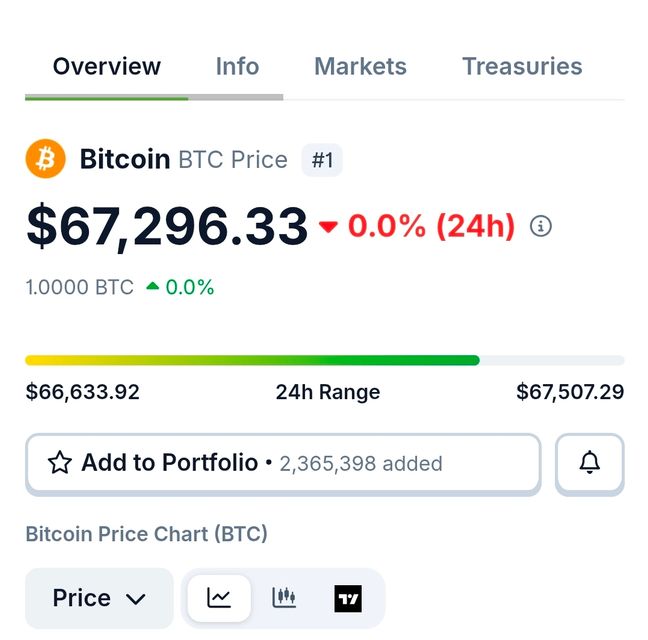648x640 pixels.
Task: Click the star icon in Add to Portfolio
Action: coord(60,463)
